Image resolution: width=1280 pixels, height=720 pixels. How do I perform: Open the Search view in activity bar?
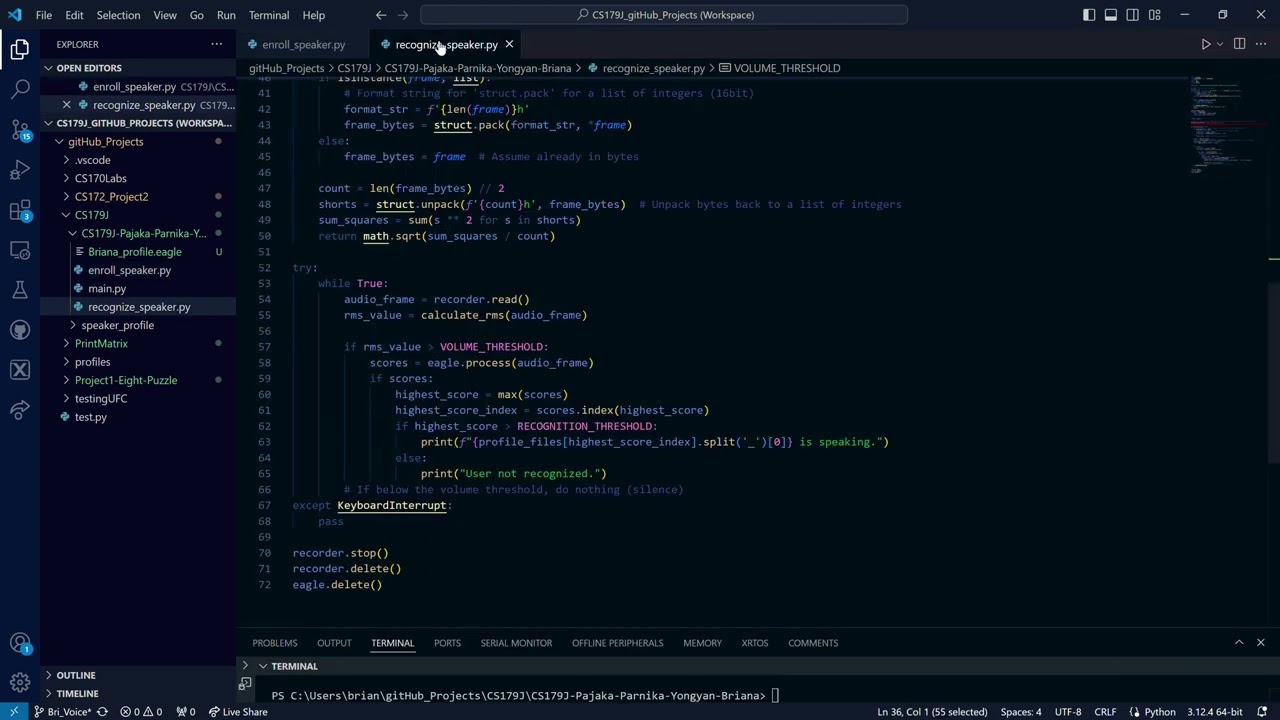(x=20, y=89)
